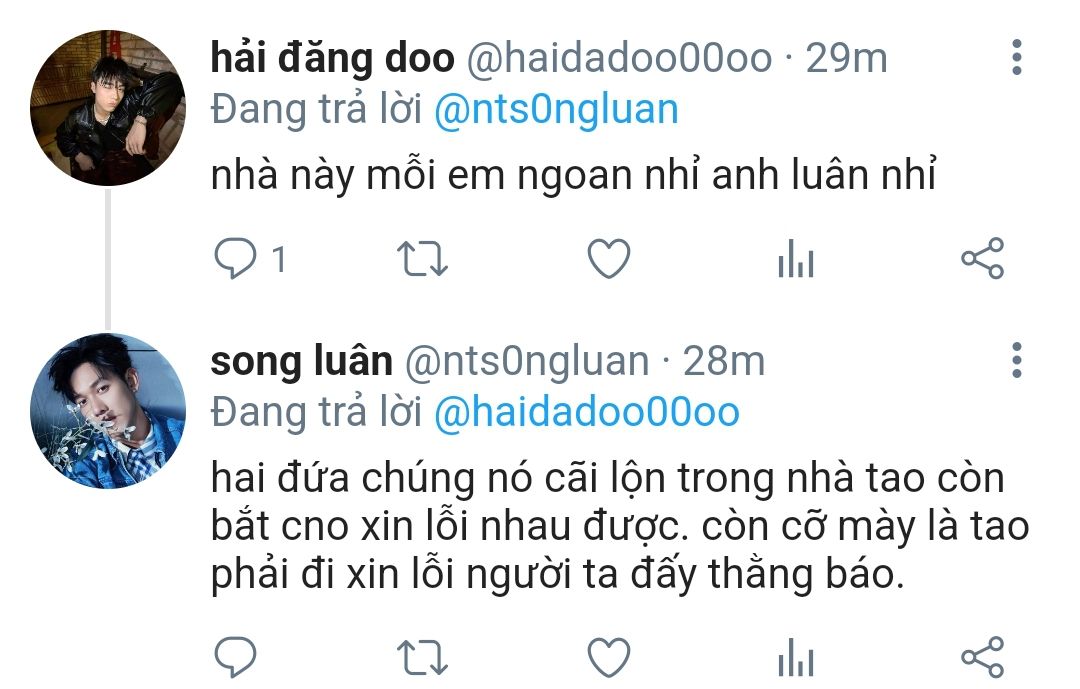1080x689 pixels.
Task: Open more options on song luân's tweet
Action: click(x=1017, y=360)
